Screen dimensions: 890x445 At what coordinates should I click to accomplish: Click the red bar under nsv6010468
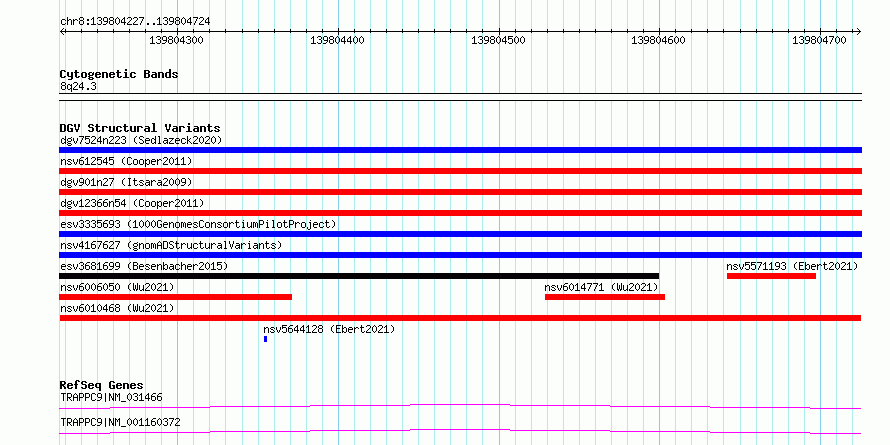coord(460,318)
